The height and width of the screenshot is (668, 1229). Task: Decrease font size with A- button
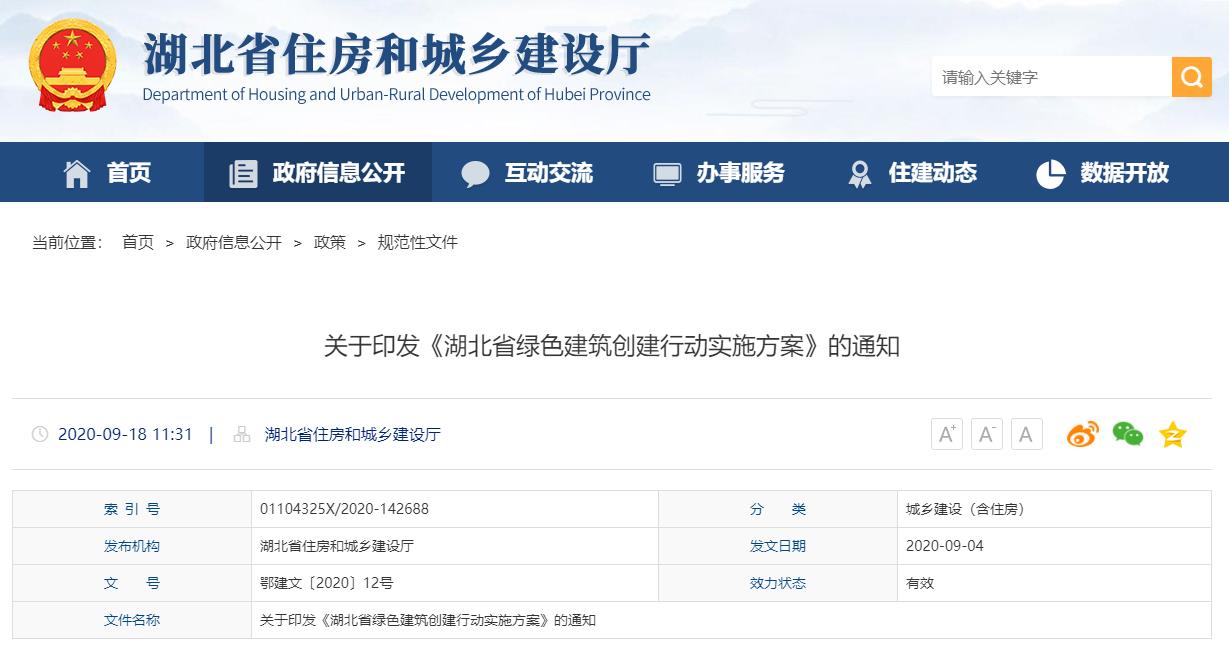coord(986,434)
